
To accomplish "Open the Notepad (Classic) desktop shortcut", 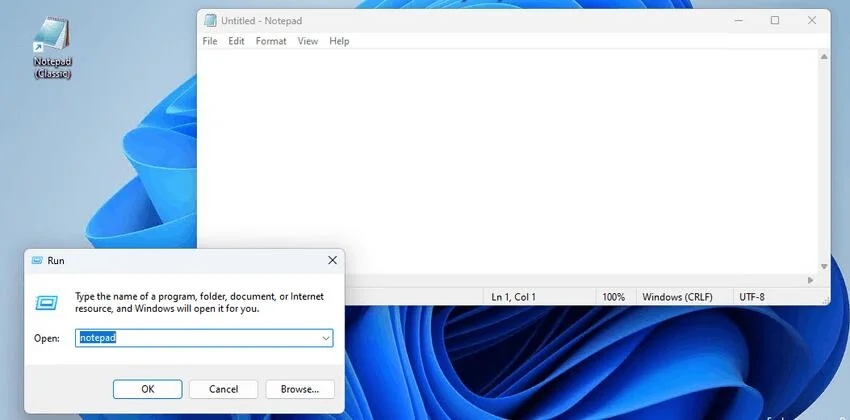I will (51, 40).
